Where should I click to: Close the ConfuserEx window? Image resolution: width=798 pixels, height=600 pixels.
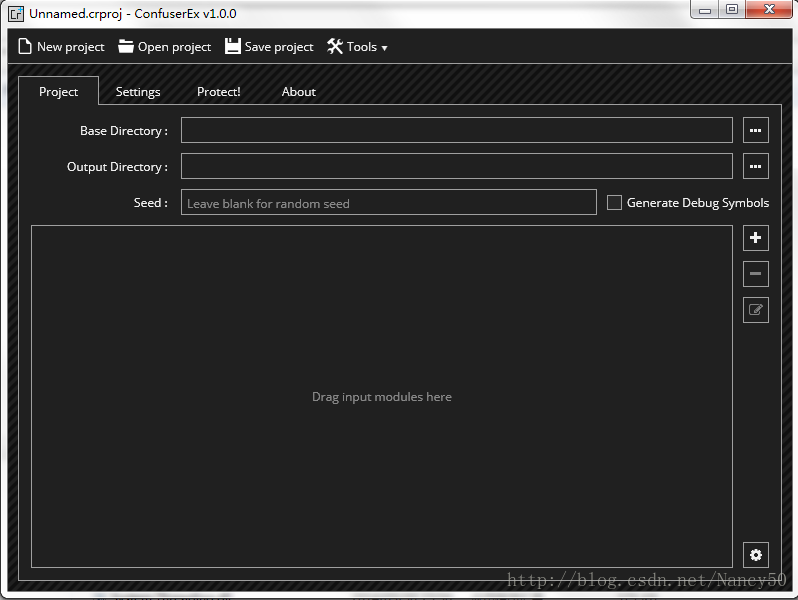pyautogui.click(x=769, y=10)
